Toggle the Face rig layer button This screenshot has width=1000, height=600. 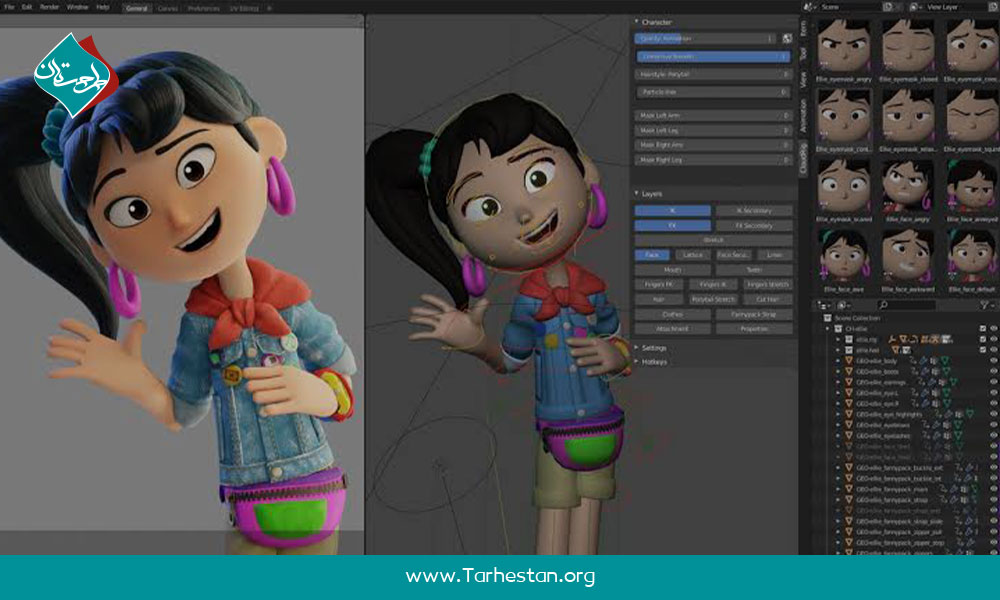[x=652, y=254]
